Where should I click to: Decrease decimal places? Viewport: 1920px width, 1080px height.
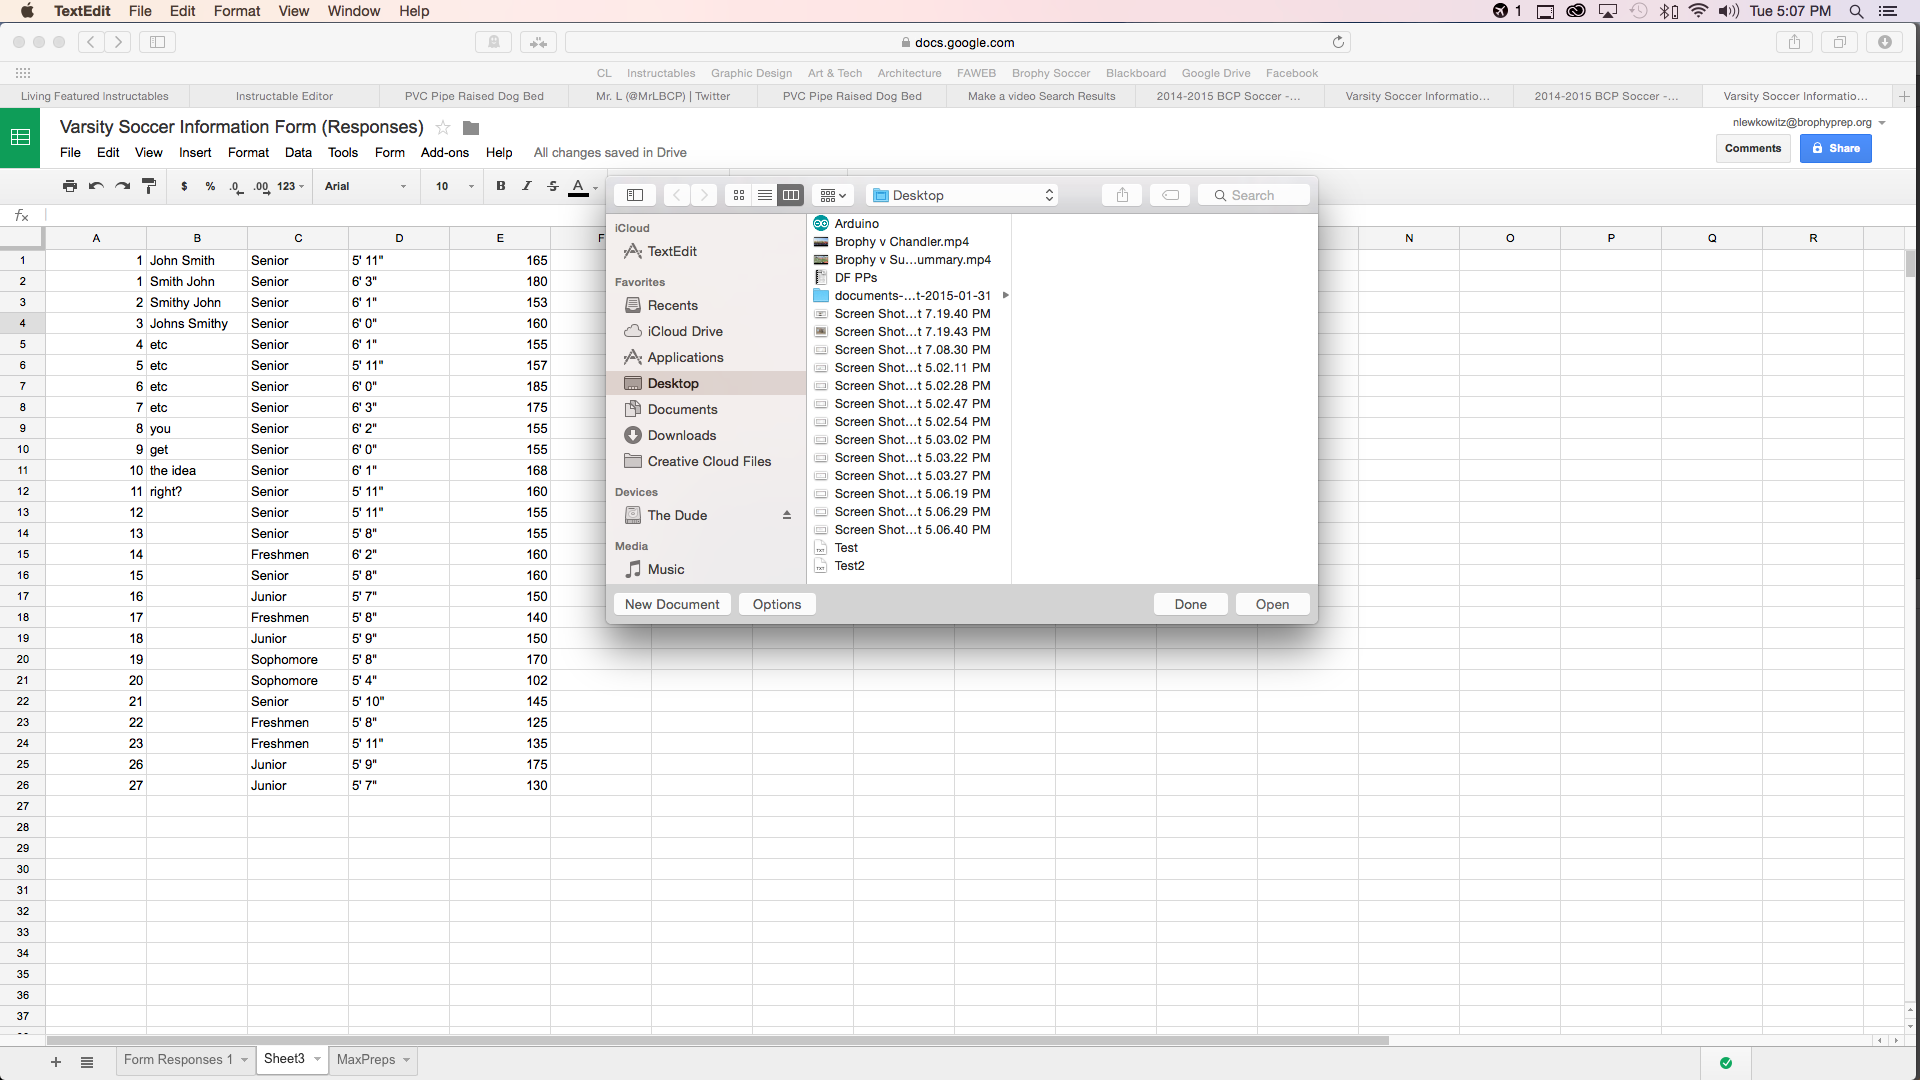click(x=236, y=187)
